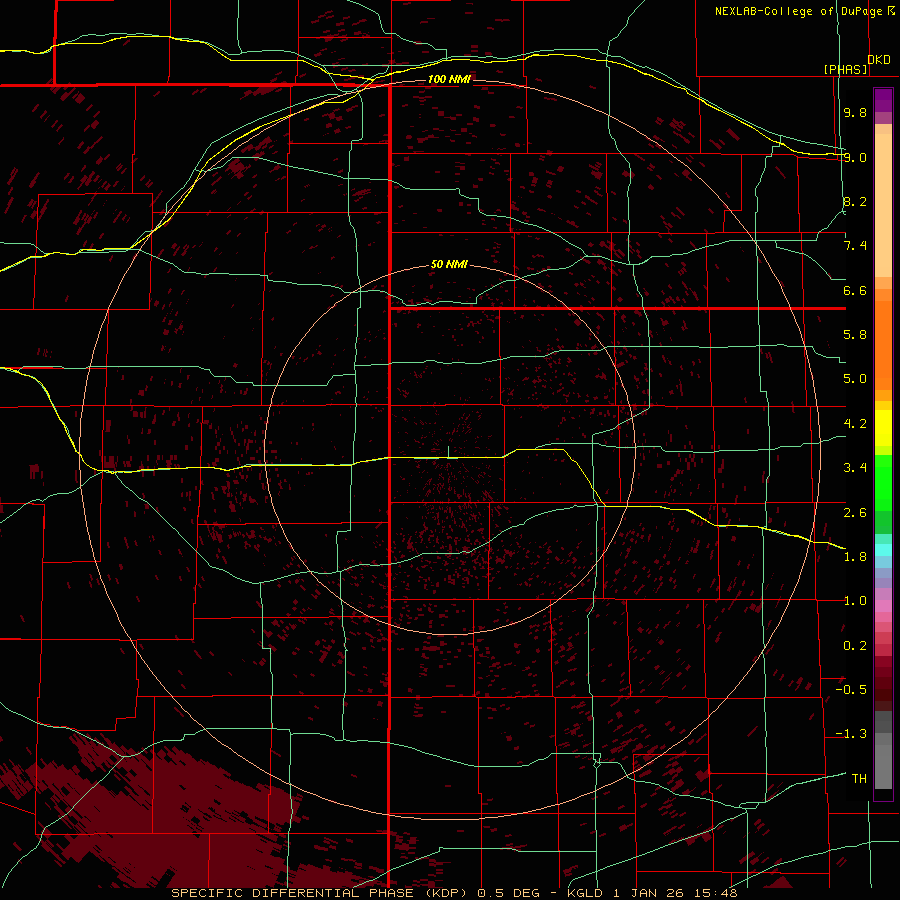Click the 100 NMI range ring label
This screenshot has height=900, width=900.
[x=449, y=79]
